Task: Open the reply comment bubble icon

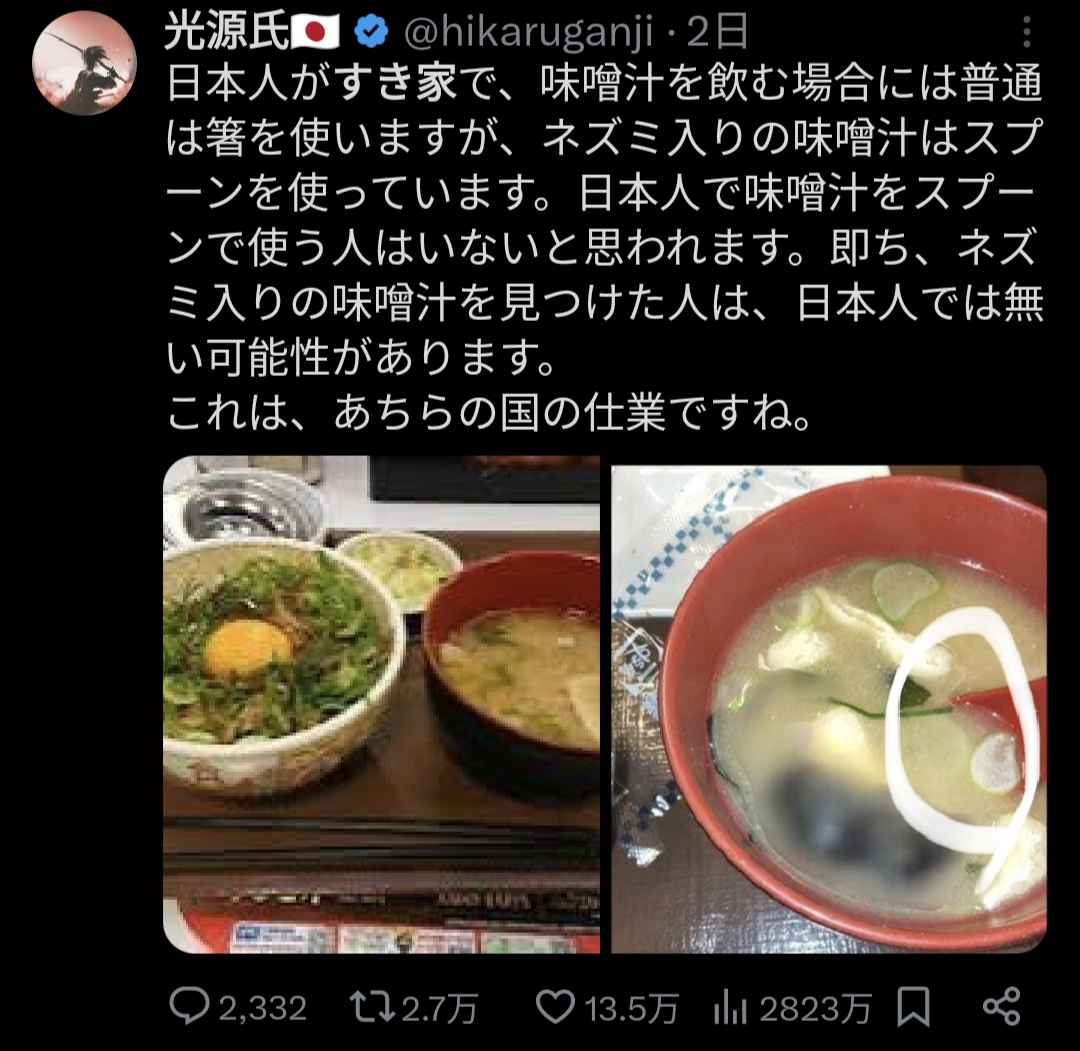Action: coord(189,1007)
